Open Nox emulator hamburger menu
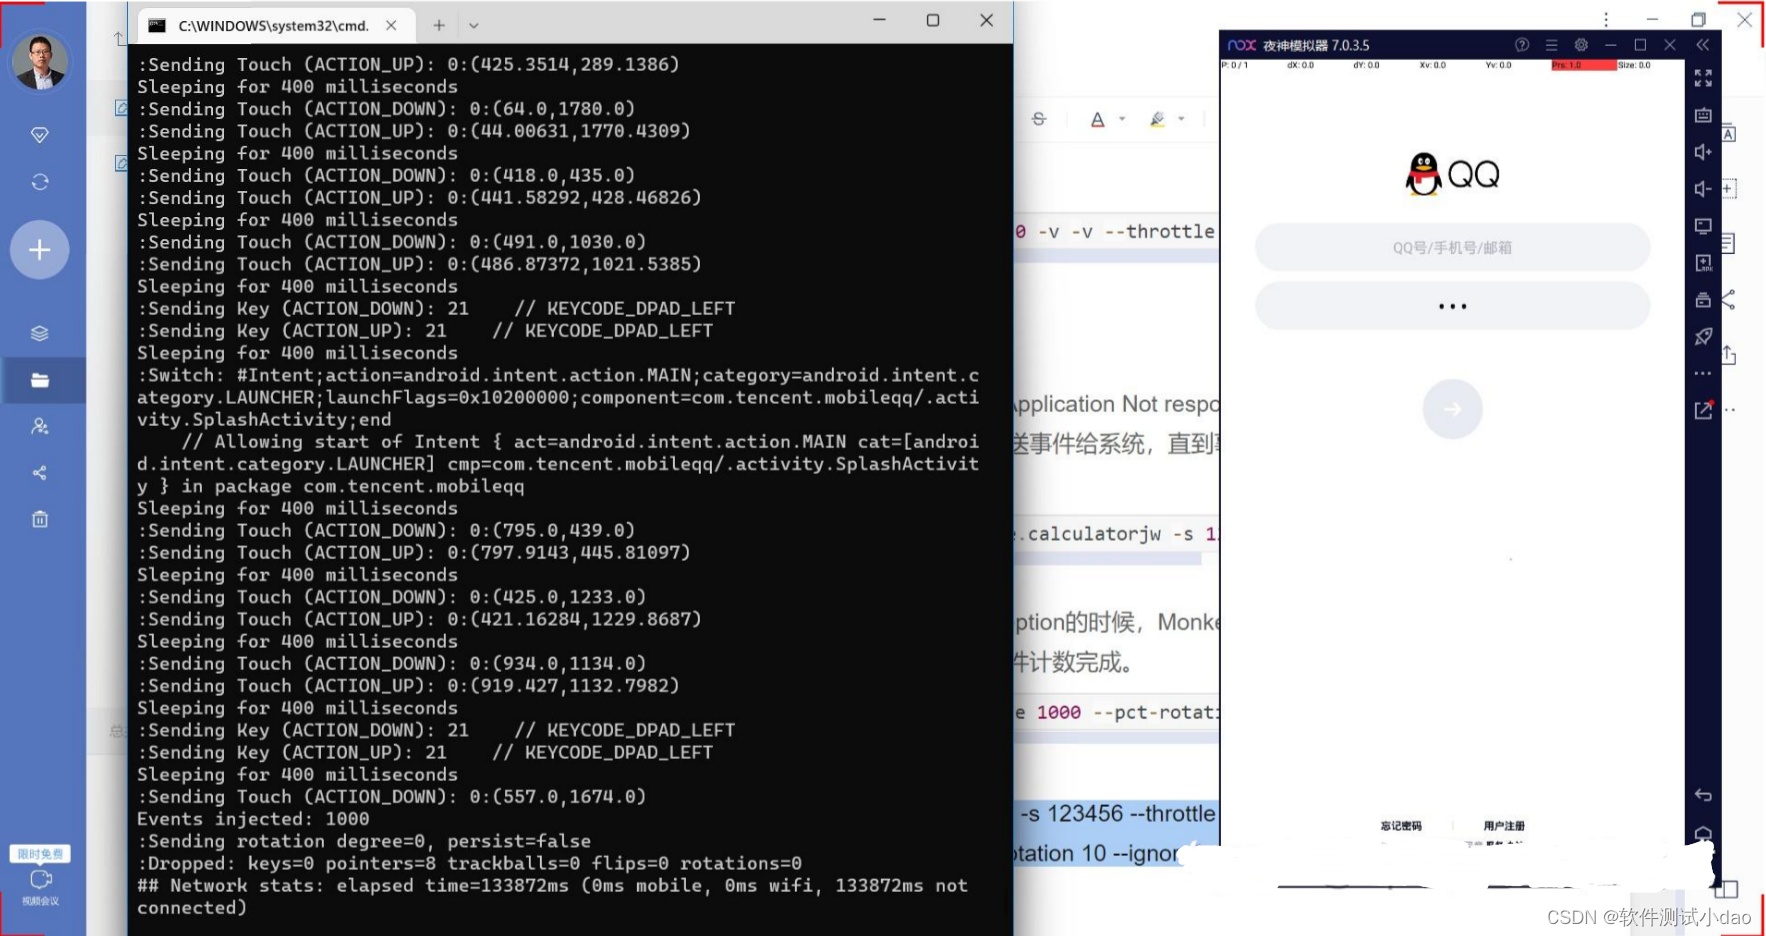The height and width of the screenshot is (936, 1766). (1551, 45)
